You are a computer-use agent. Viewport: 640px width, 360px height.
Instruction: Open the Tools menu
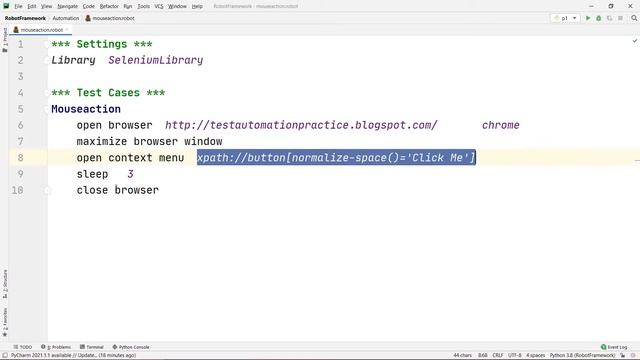tap(143, 7)
